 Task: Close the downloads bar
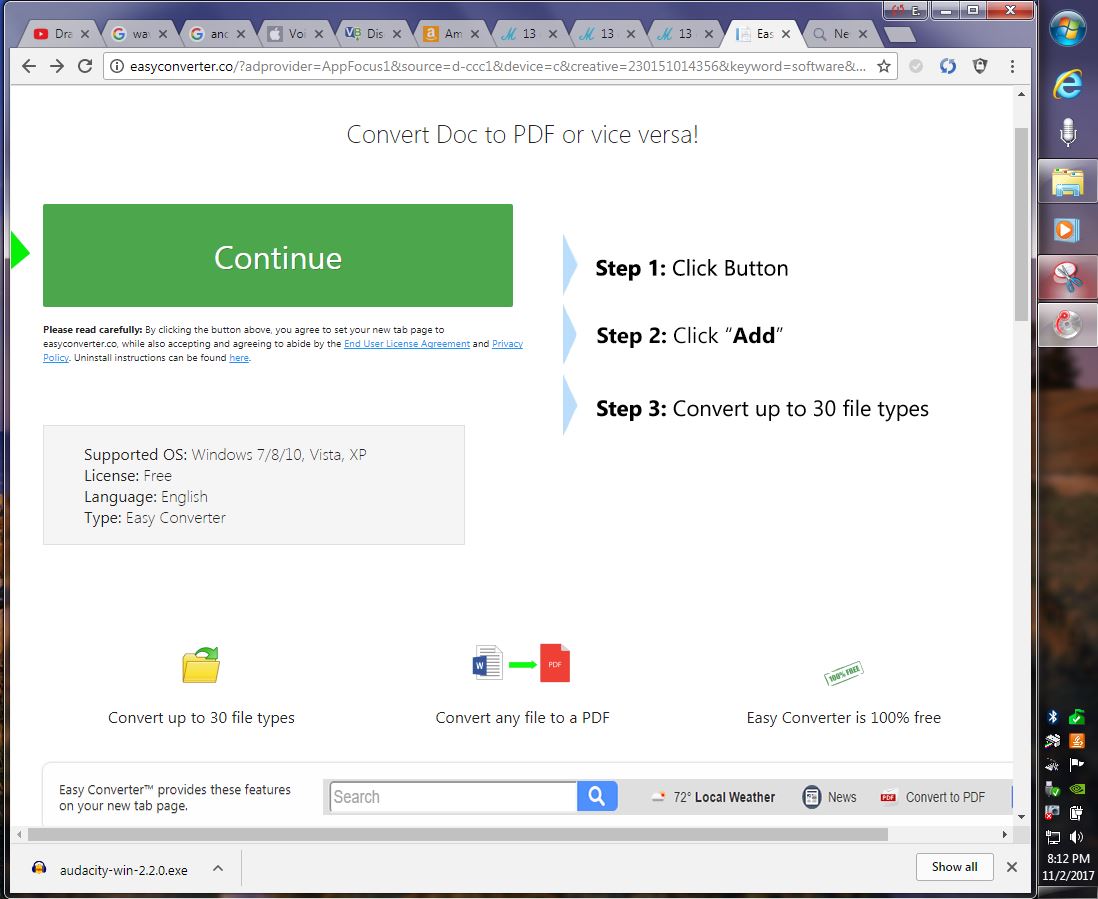[x=1012, y=867]
